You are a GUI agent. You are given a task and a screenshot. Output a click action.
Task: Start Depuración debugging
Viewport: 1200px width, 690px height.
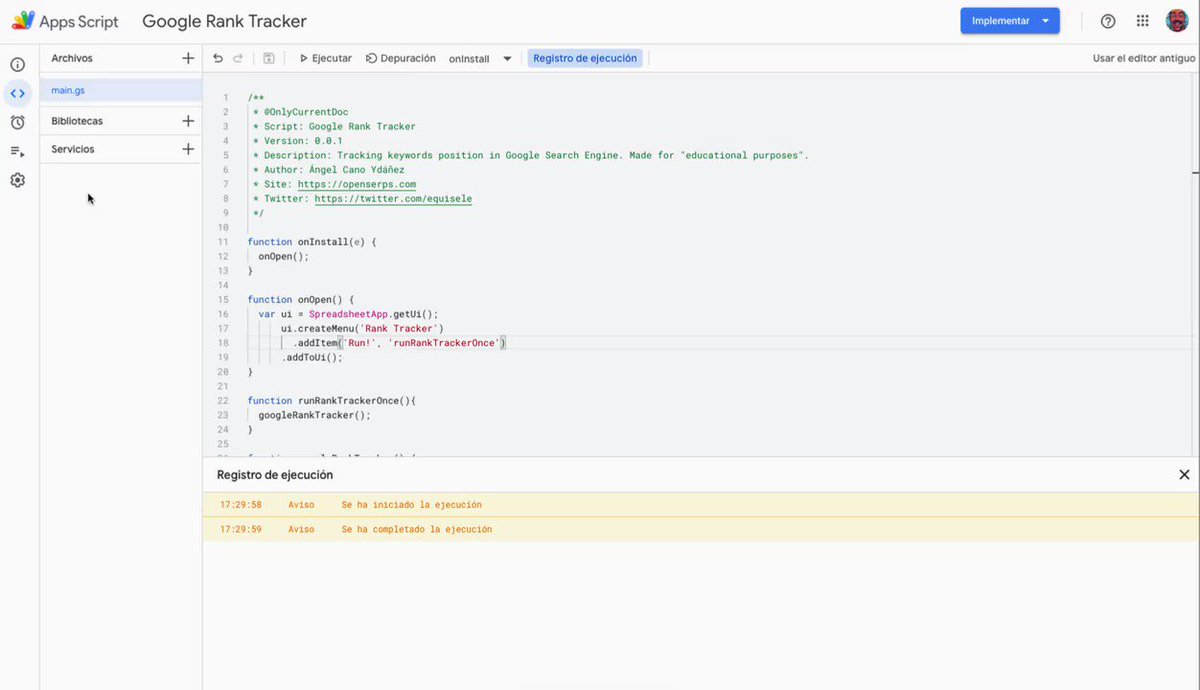point(401,58)
